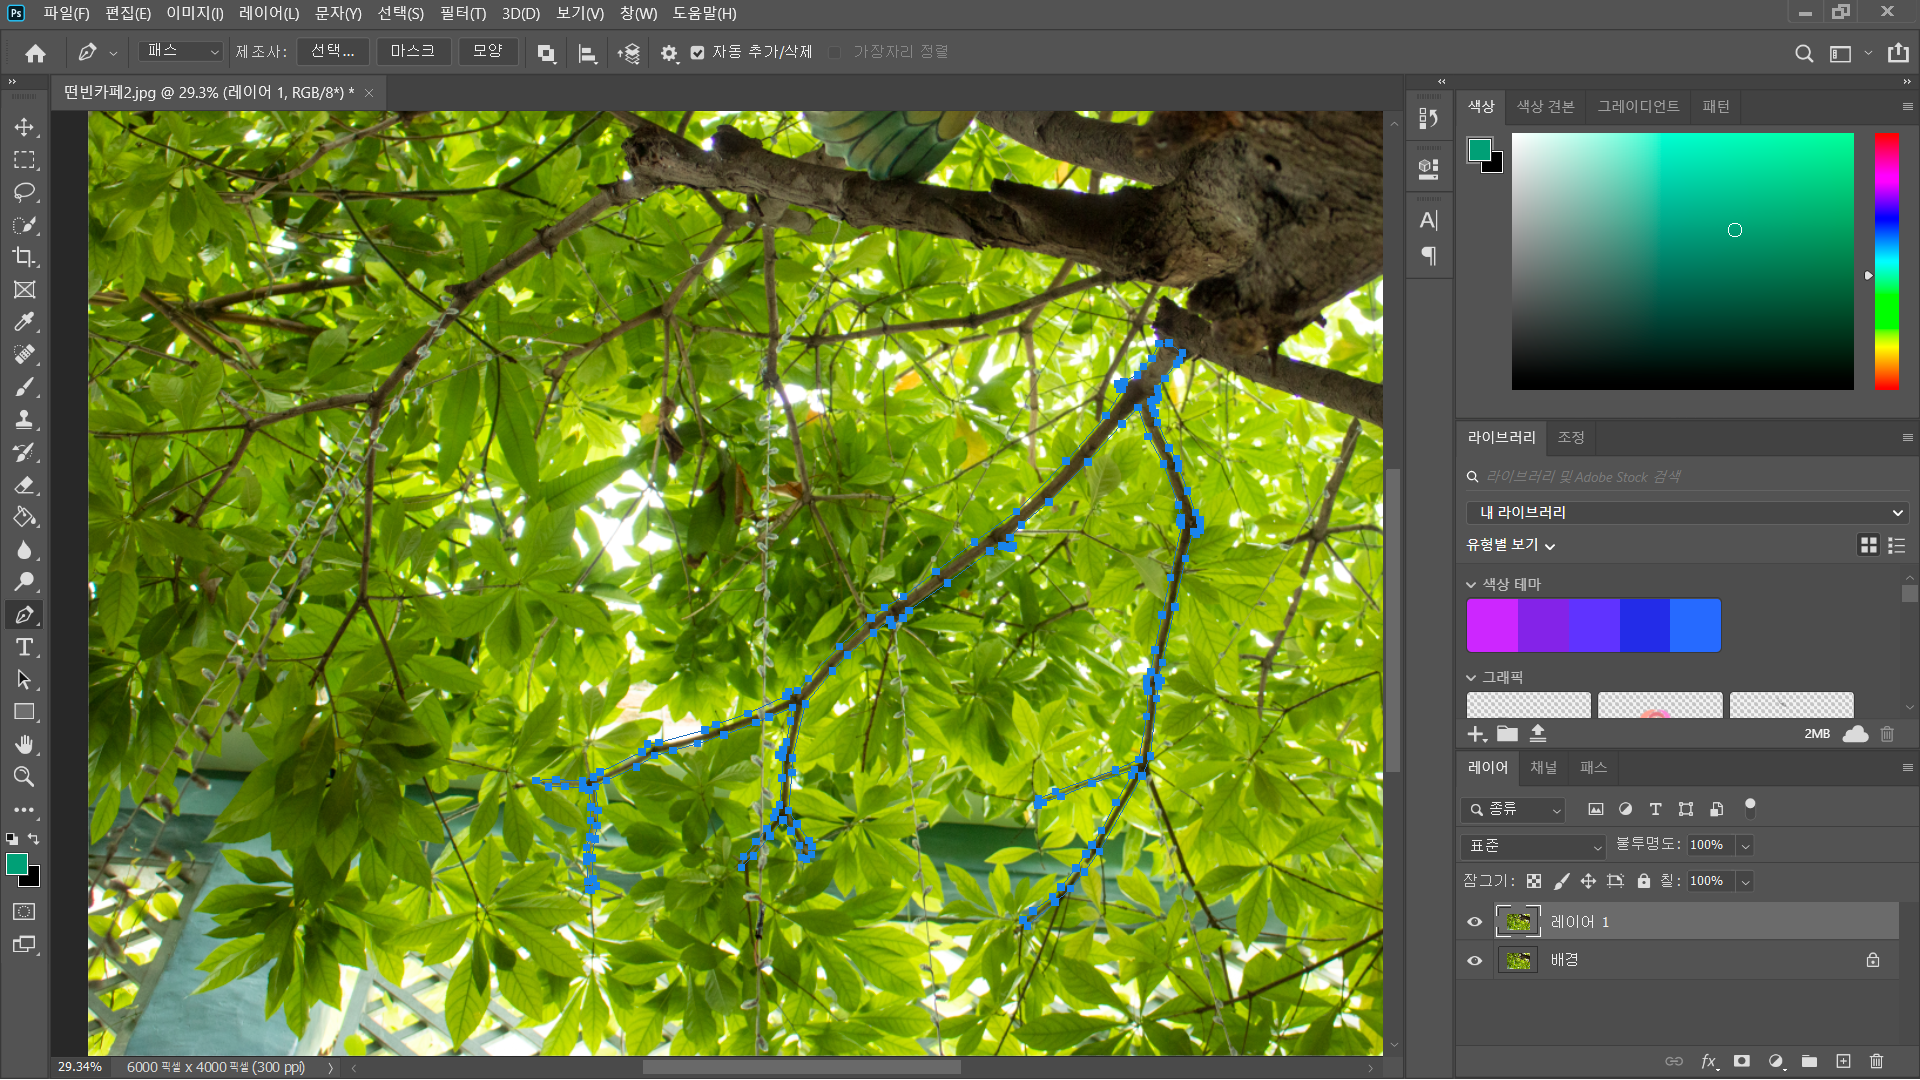The width and height of the screenshot is (1920, 1080).
Task: Select the Crop tool
Action: pyautogui.click(x=24, y=257)
